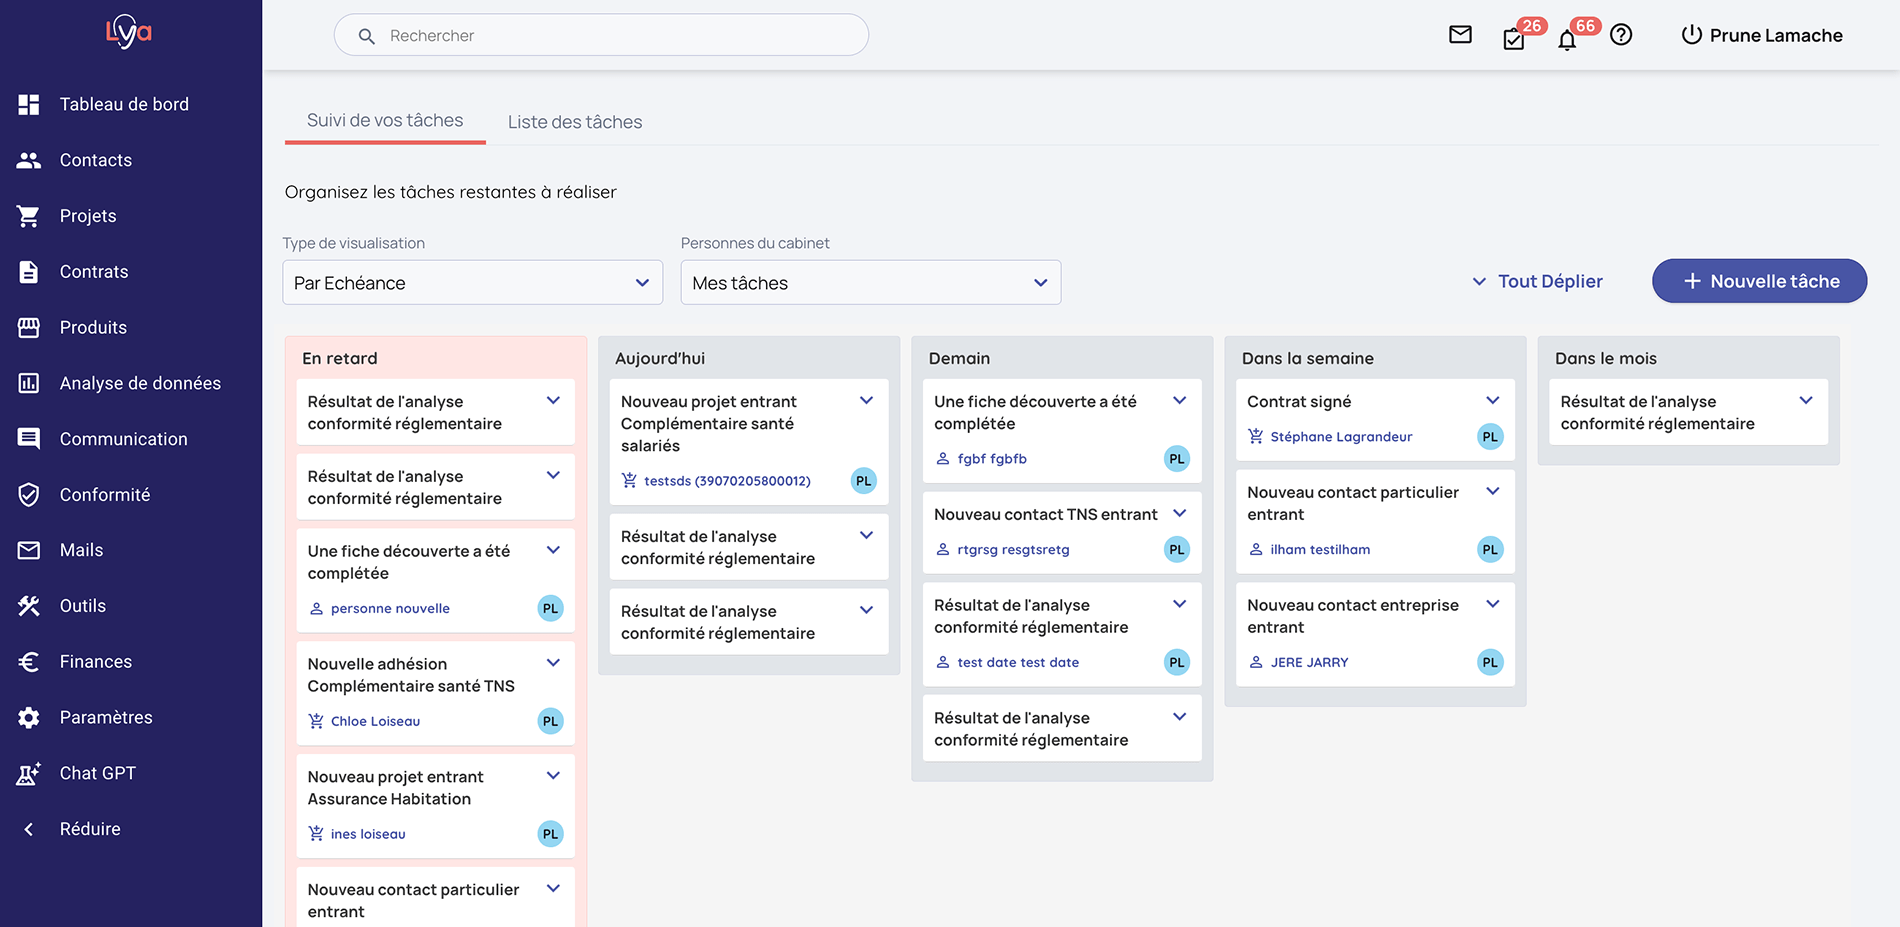
Task: Open notifications bell with 66 badge
Action: coord(1567,39)
